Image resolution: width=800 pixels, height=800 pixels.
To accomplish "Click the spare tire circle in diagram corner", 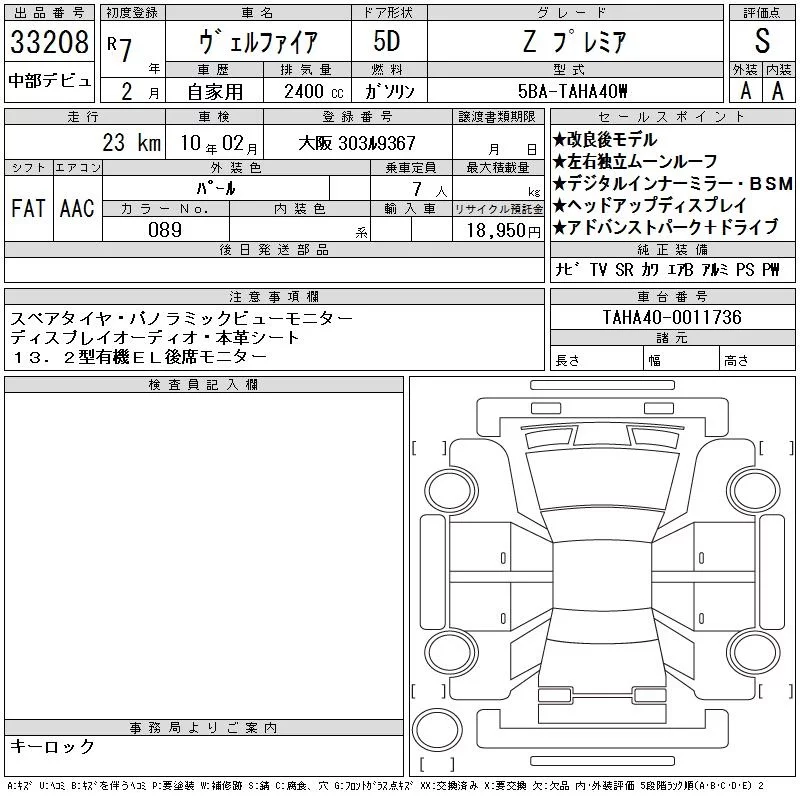I will pyautogui.click(x=437, y=726).
